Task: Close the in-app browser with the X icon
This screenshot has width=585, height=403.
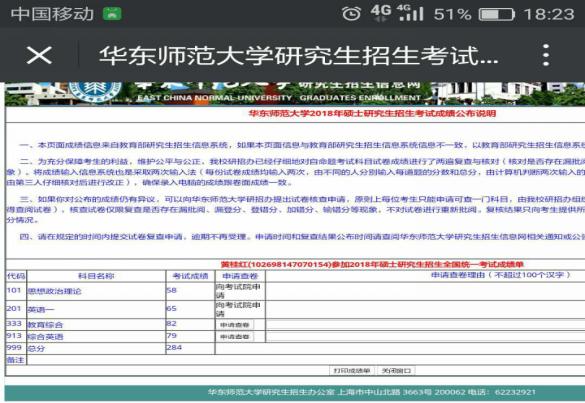Action: (39, 55)
